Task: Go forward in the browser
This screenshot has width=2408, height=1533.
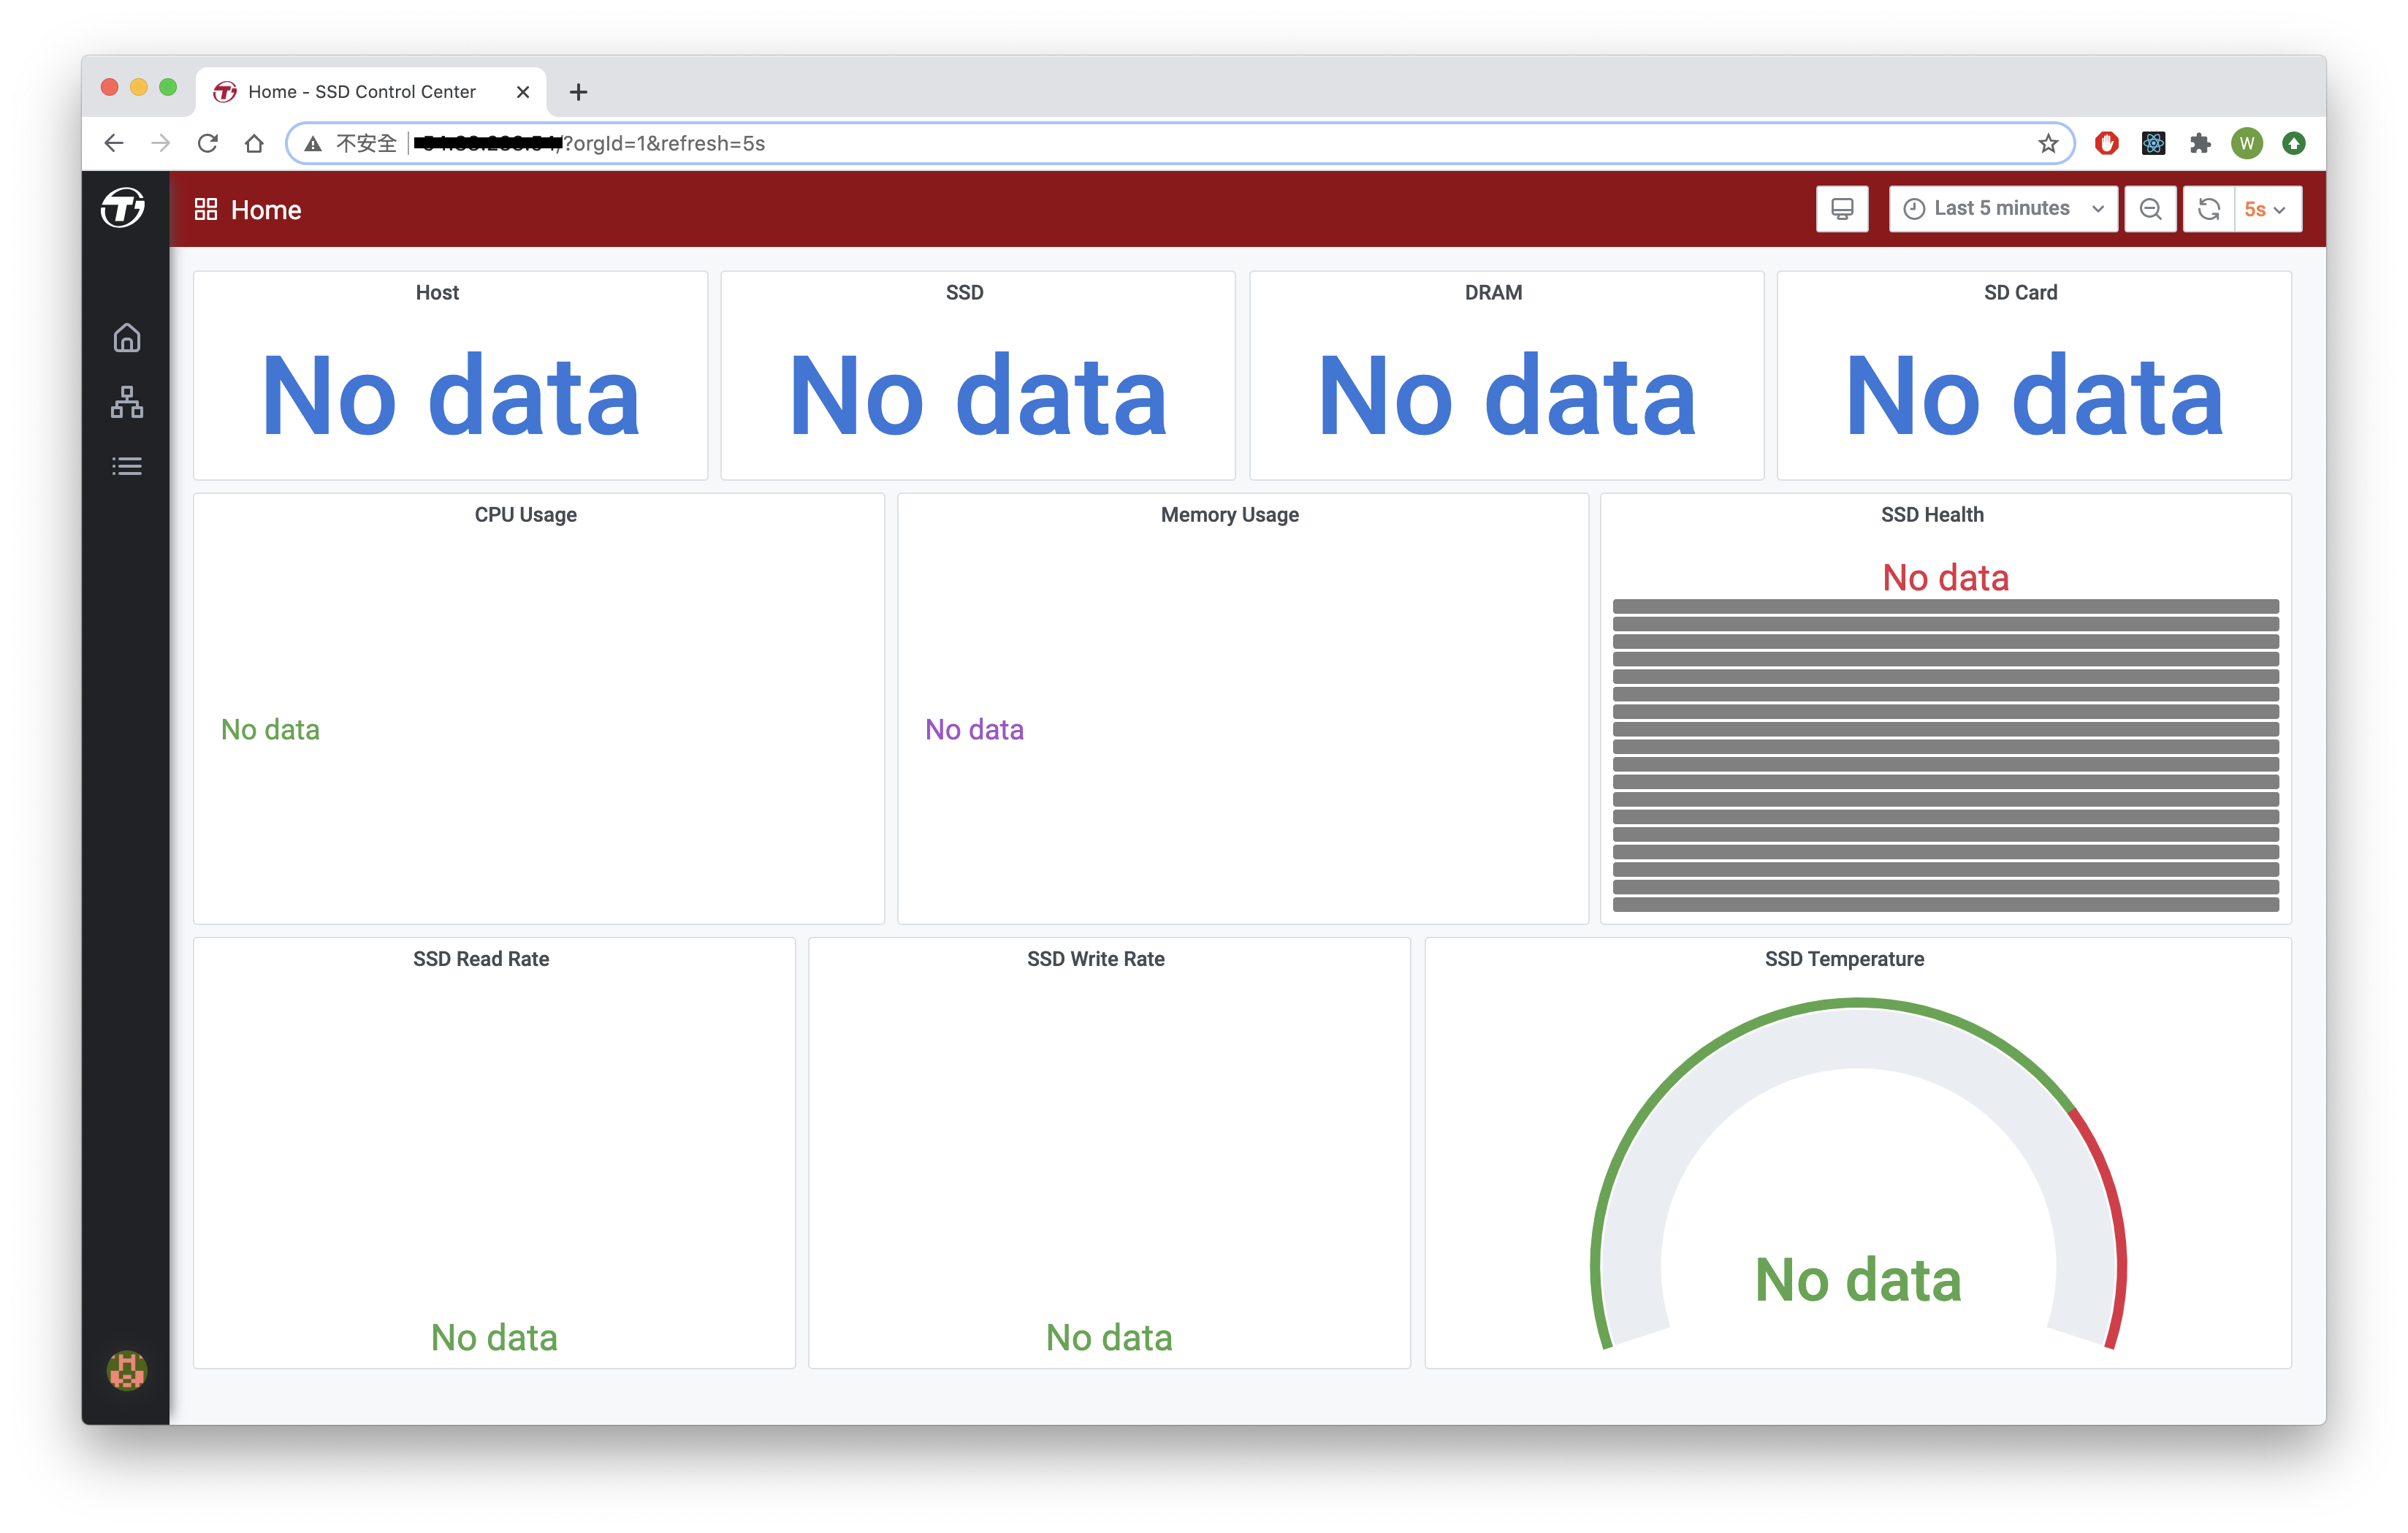Action: (x=161, y=143)
